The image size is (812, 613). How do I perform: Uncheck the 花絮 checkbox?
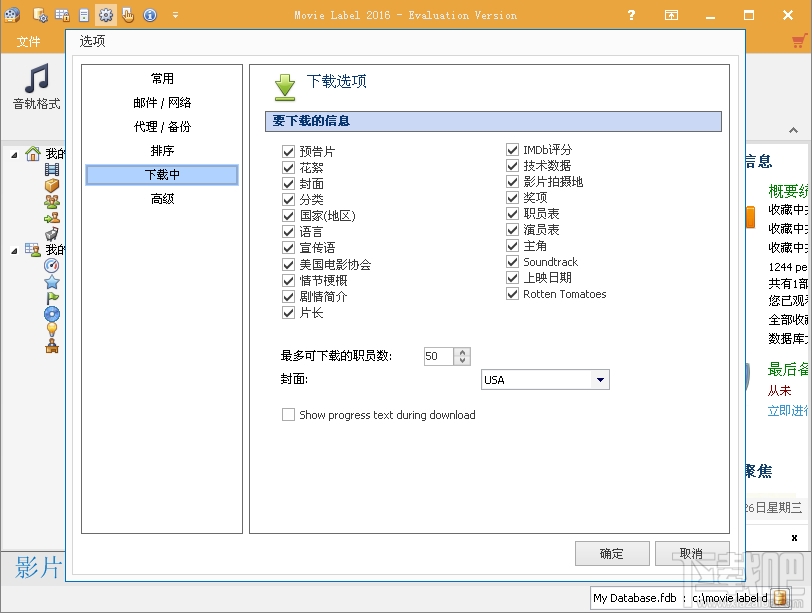pos(288,168)
